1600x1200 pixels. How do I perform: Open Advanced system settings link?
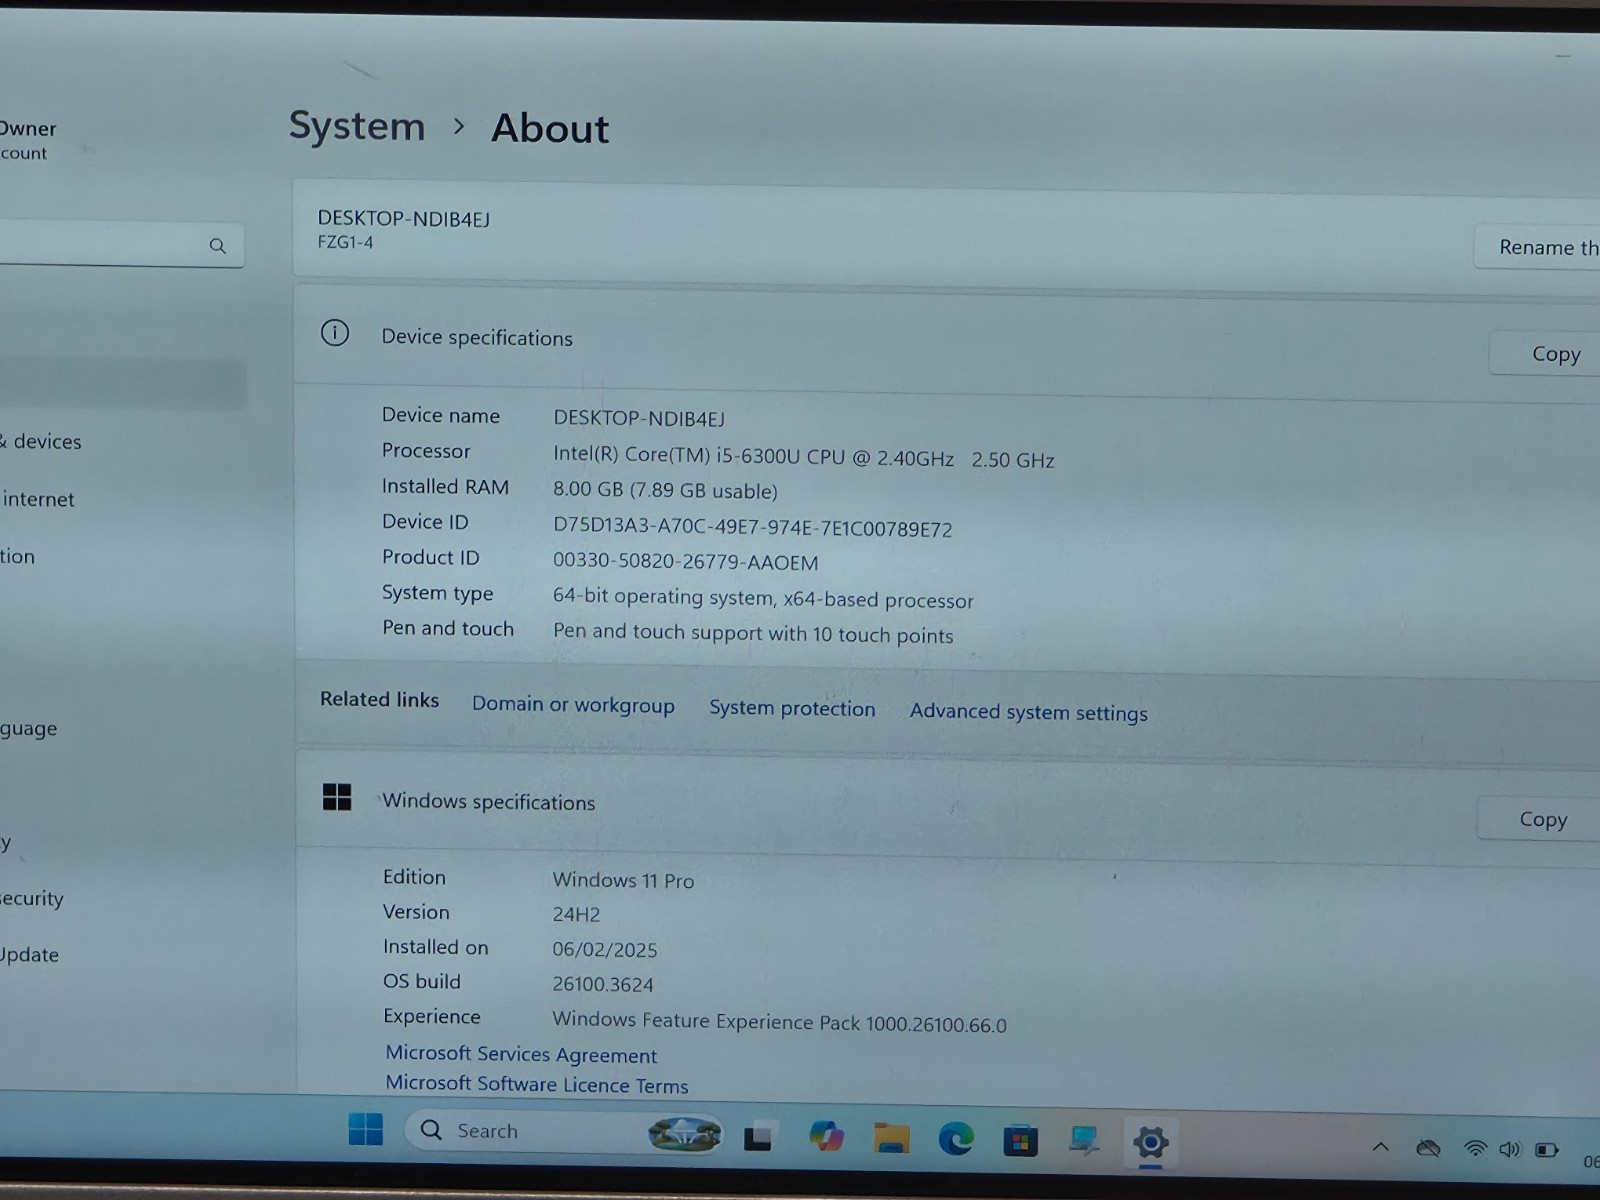coord(1028,712)
